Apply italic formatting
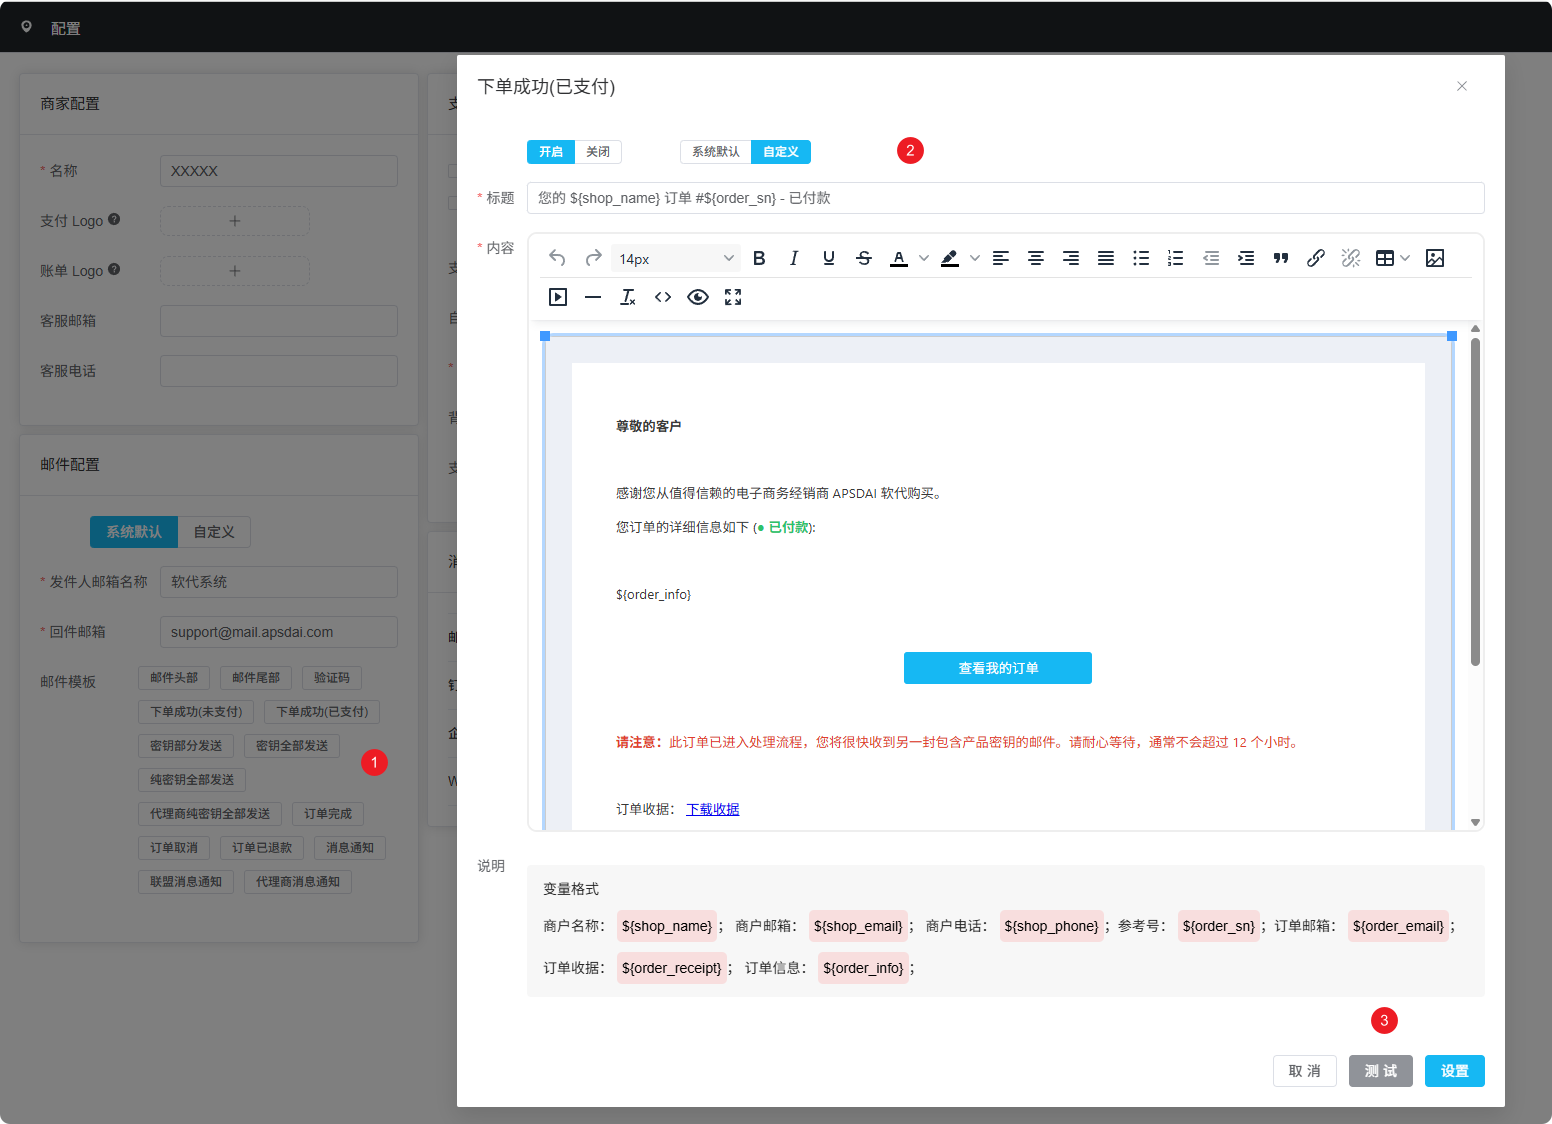1552x1124 pixels. click(x=794, y=258)
